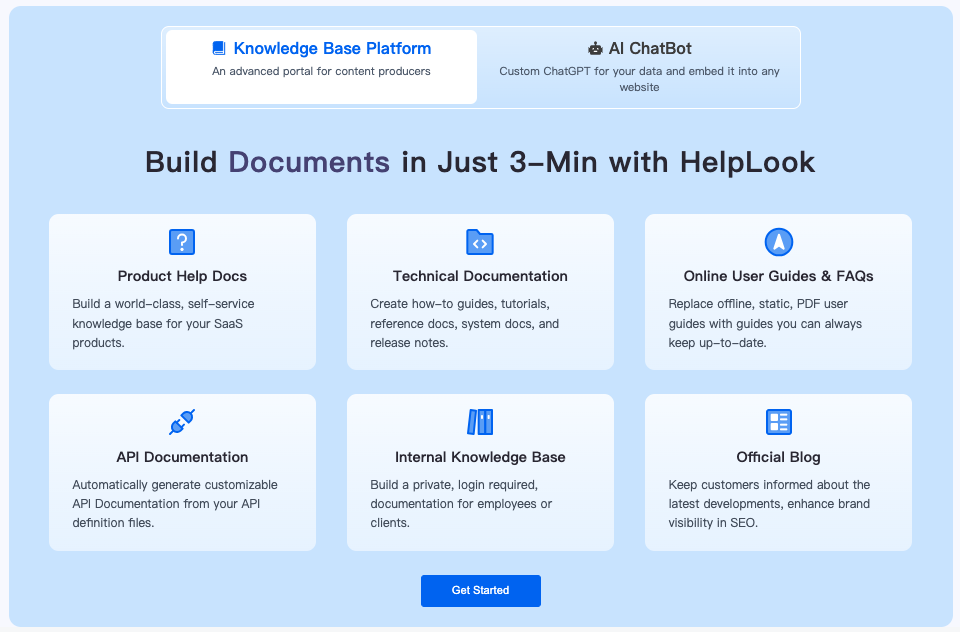This screenshot has width=960, height=632.
Task: Click the compass icon above Online User Guides
Action: coord(777,241)
